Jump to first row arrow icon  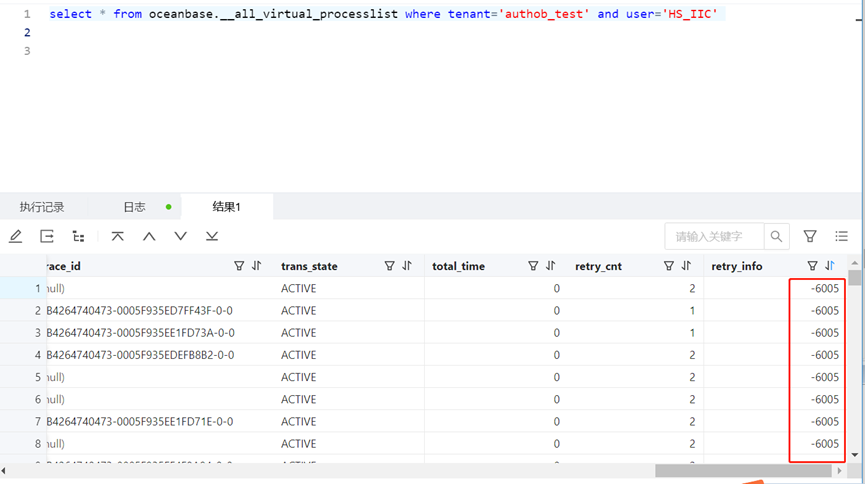point(118,237)
